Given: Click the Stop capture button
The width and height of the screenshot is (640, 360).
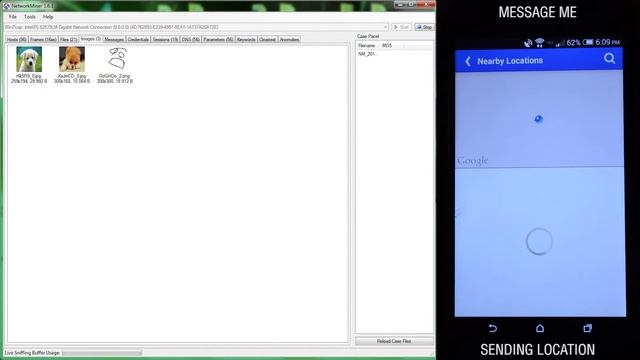Looking at the screenshot, I should click(424, 27).
